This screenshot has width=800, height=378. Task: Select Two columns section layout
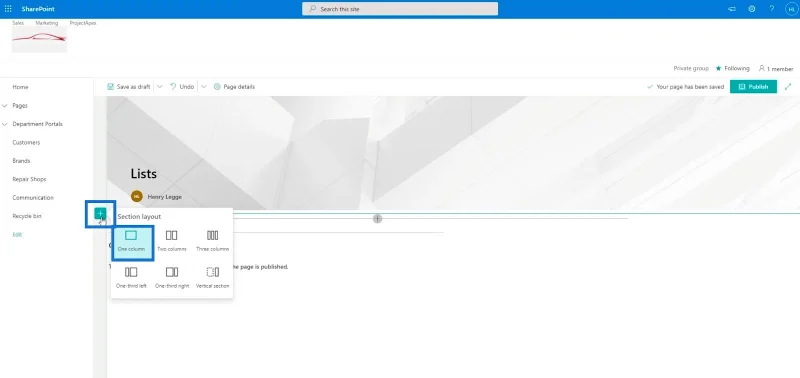point(172,241)
